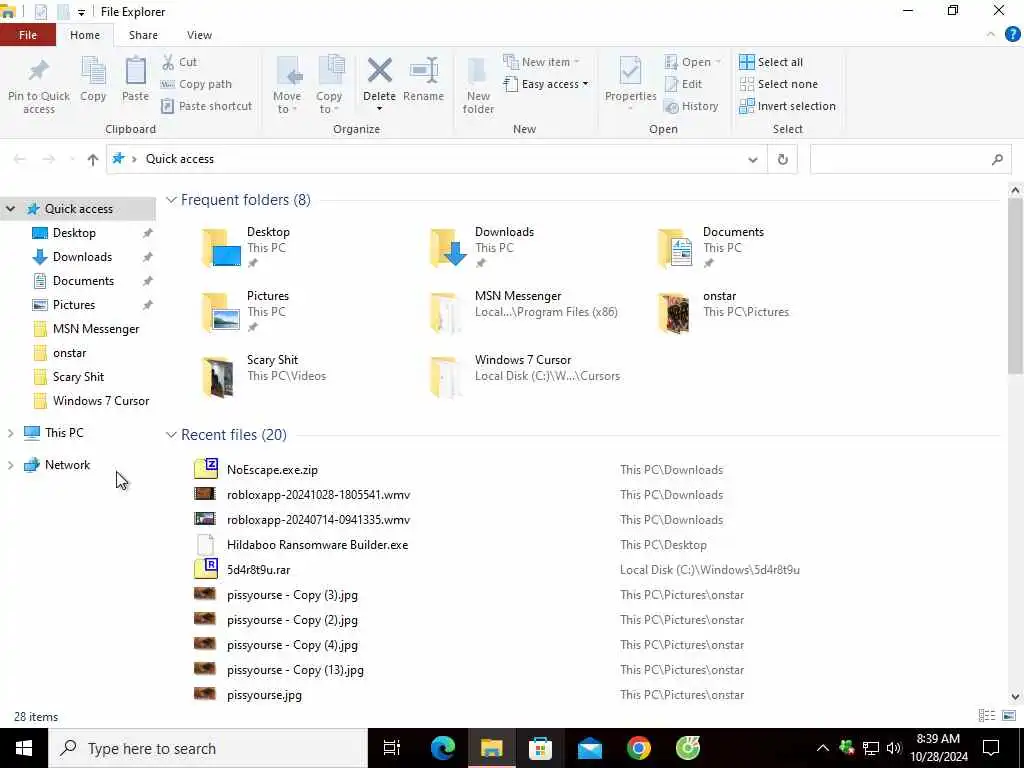Screen dimensions: 1024x768
Task: Select pissyourse - Copy (13).jpg file
Action: 295,670
